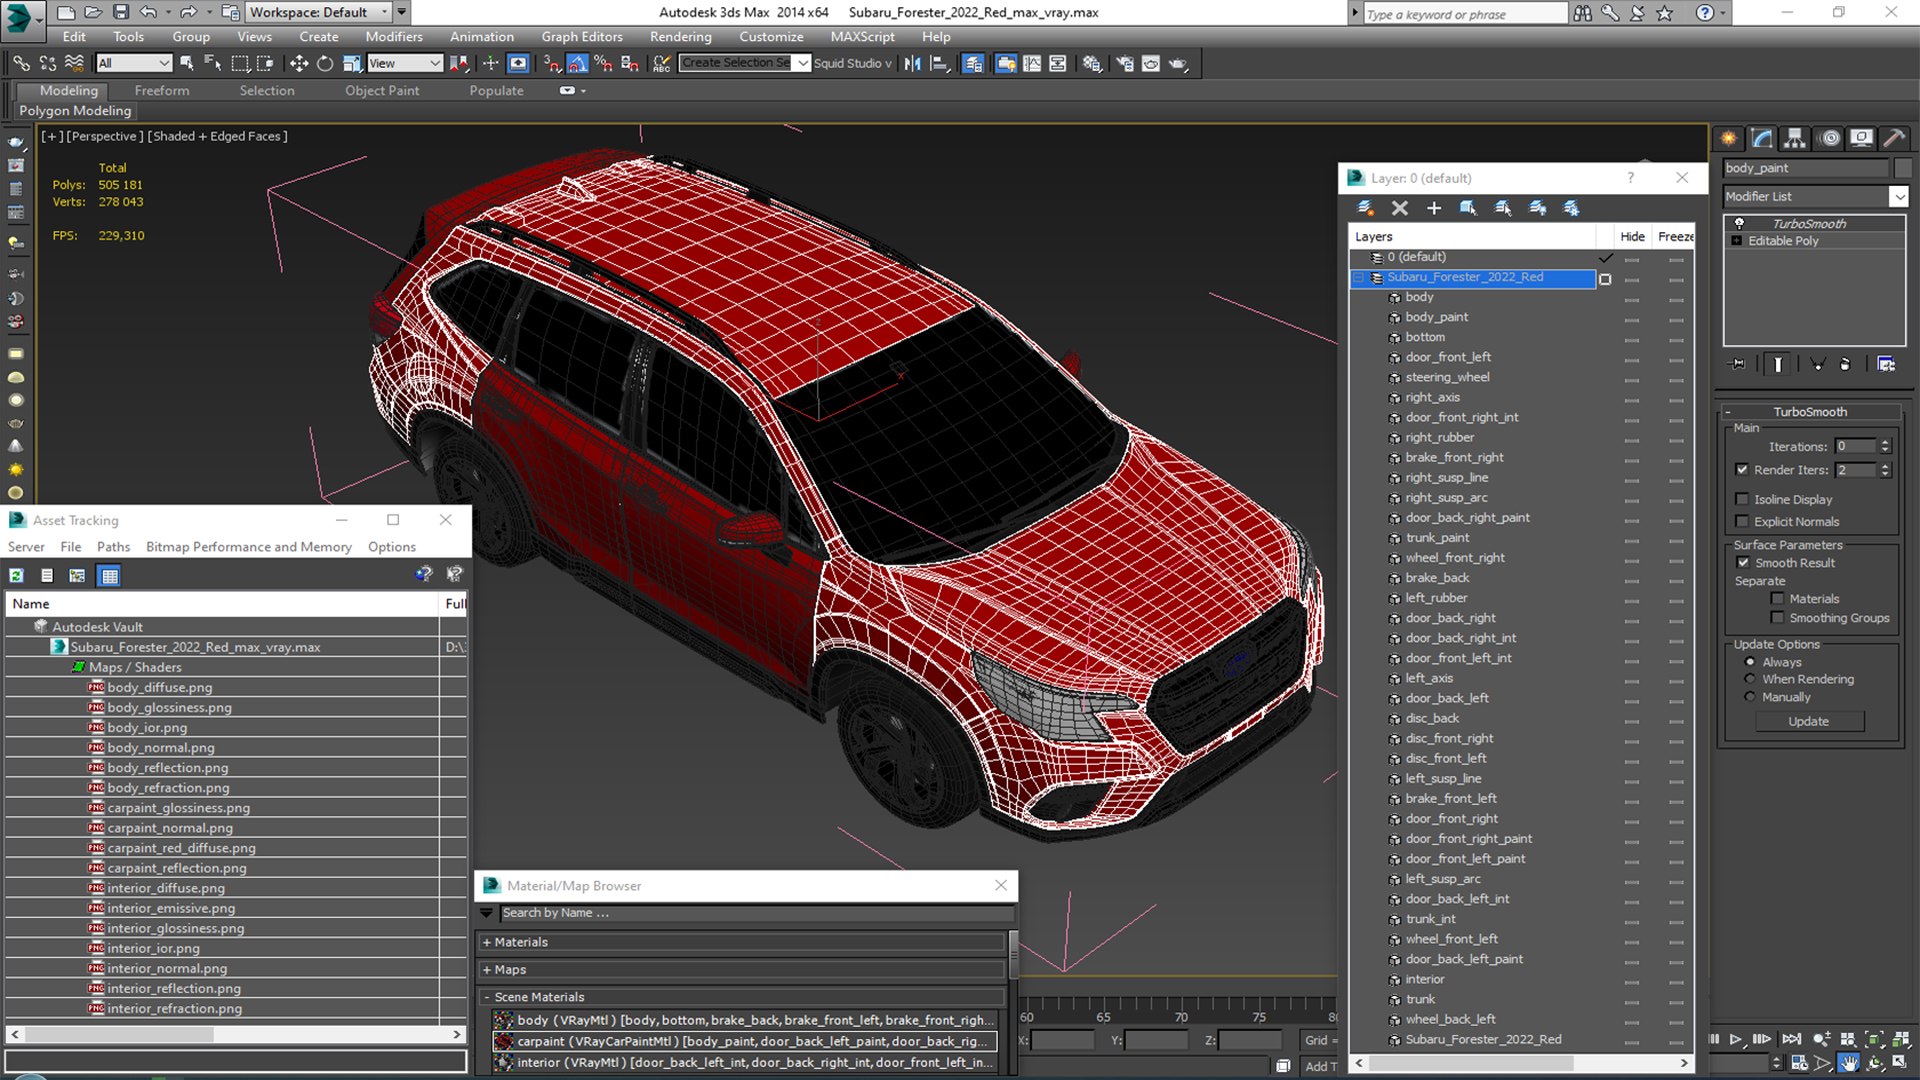Open the Utilities hammer panel tab

tap(1894, 138)
